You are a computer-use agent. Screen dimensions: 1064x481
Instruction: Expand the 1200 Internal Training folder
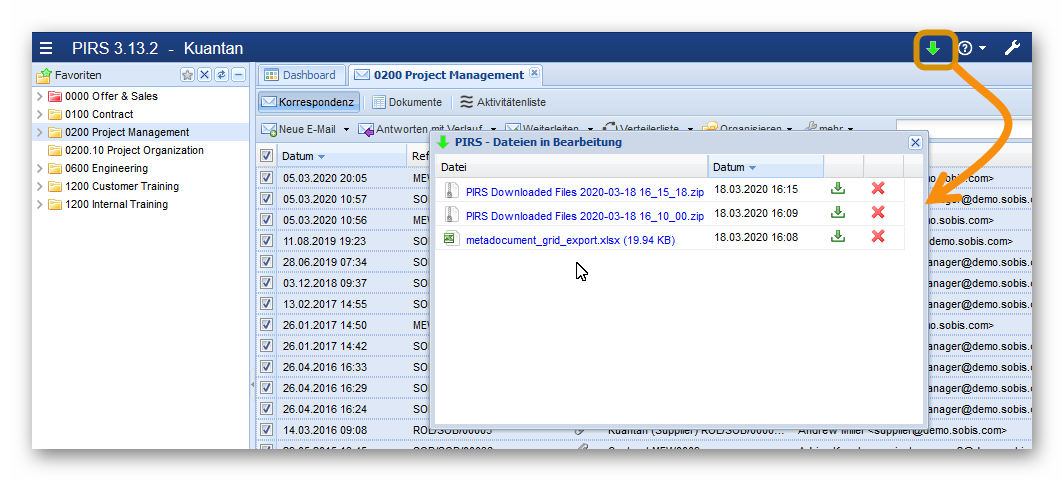point(39,204)
